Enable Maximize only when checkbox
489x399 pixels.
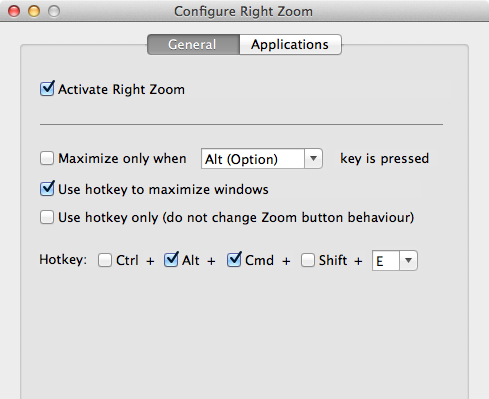pyautogui.click(x=47, y=158)
